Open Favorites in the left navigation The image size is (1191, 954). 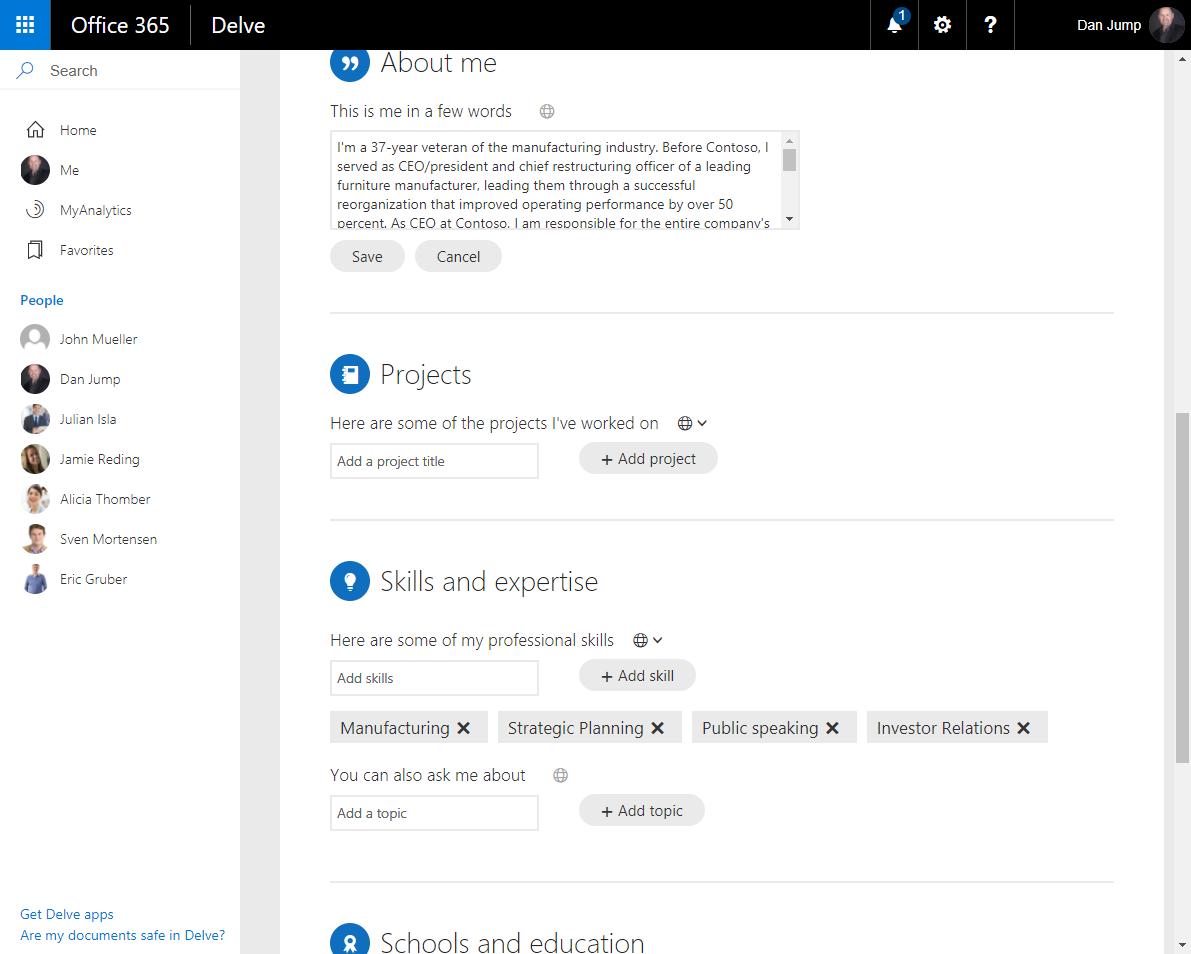coord(86,250)
